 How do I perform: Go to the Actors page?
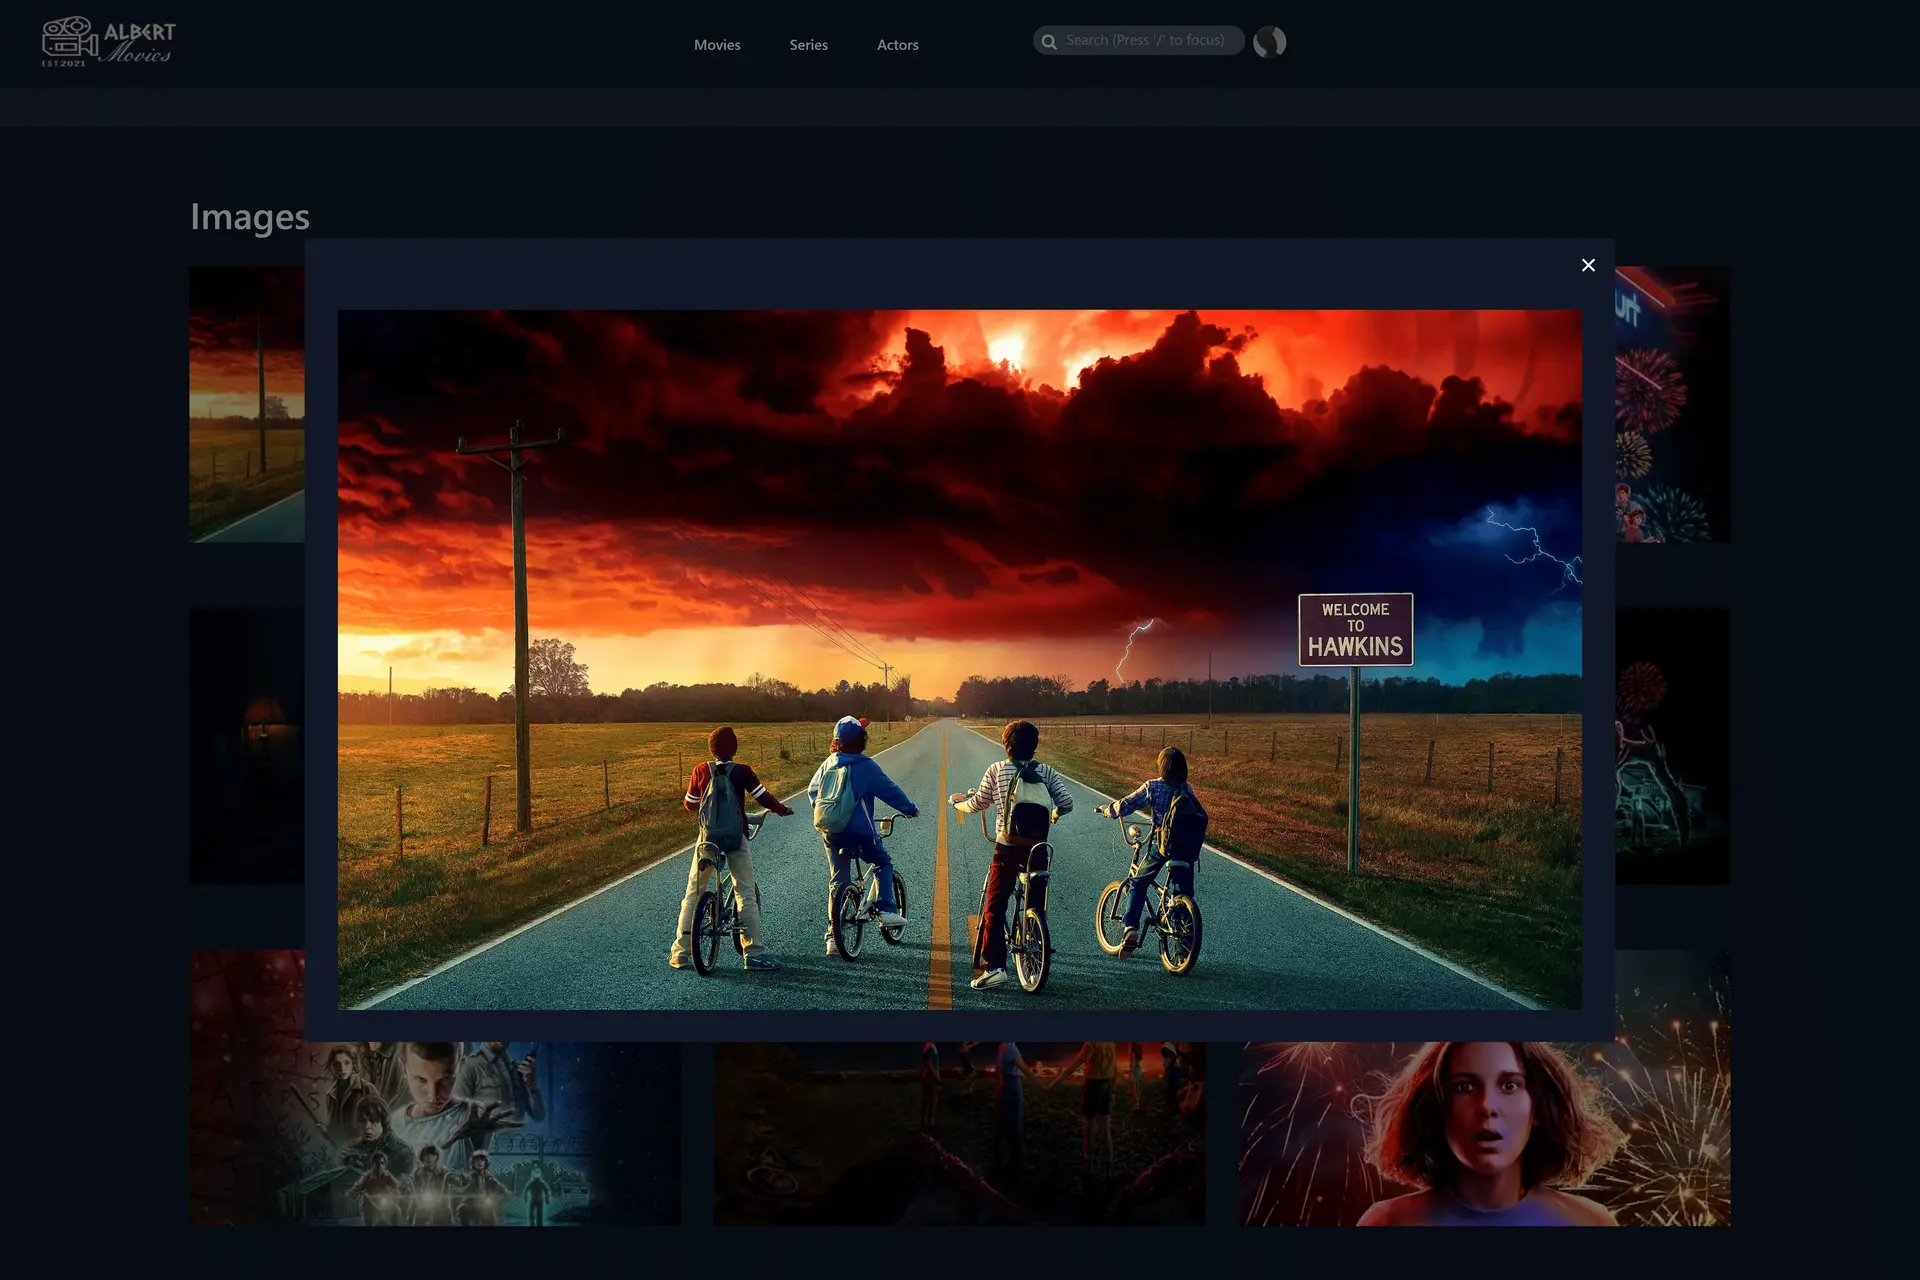[x=897, y=45]
